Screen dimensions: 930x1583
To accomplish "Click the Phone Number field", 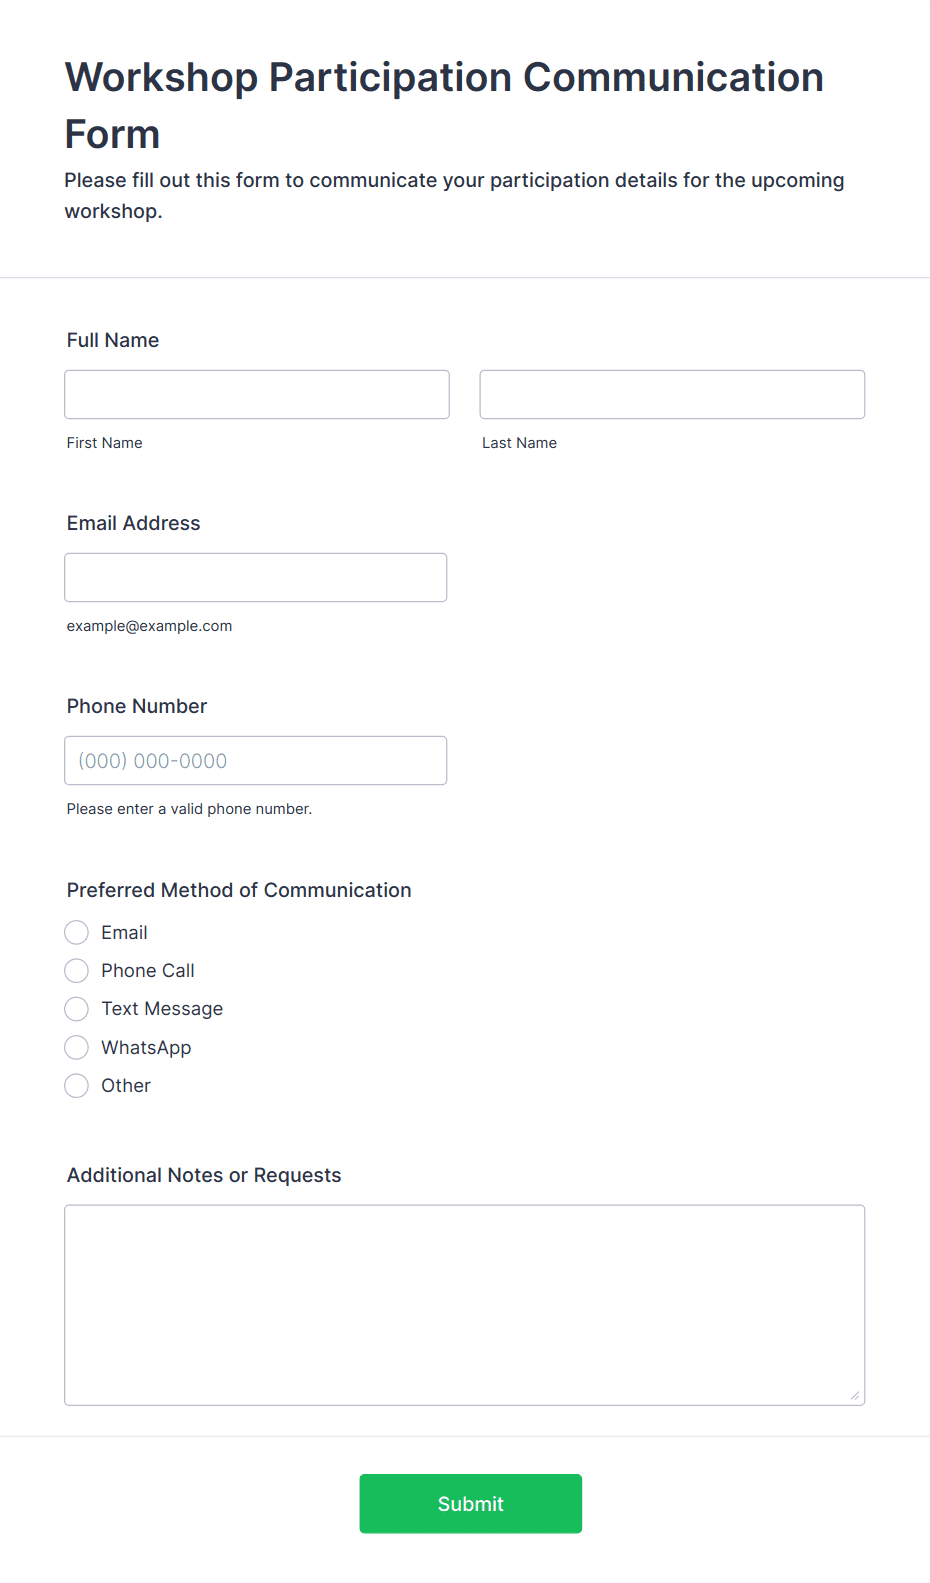I will click(256, 760).
